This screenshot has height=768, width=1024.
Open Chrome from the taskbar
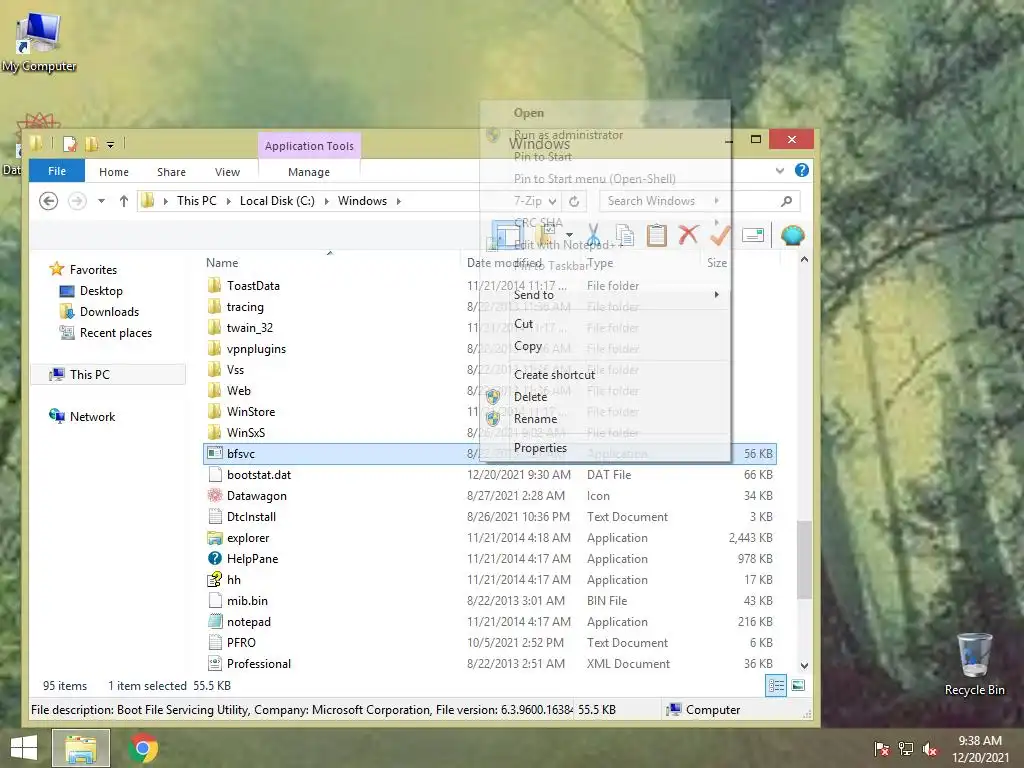[x=143, y=748]
